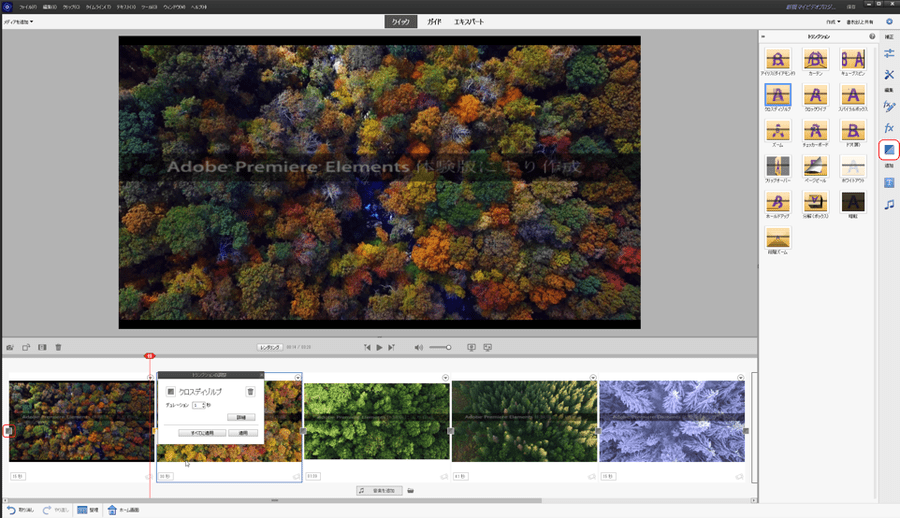Viewport: 900px width, 518px height.
Task: Click the Render (レンダリング) button
Action: click(x=270, y=347)
